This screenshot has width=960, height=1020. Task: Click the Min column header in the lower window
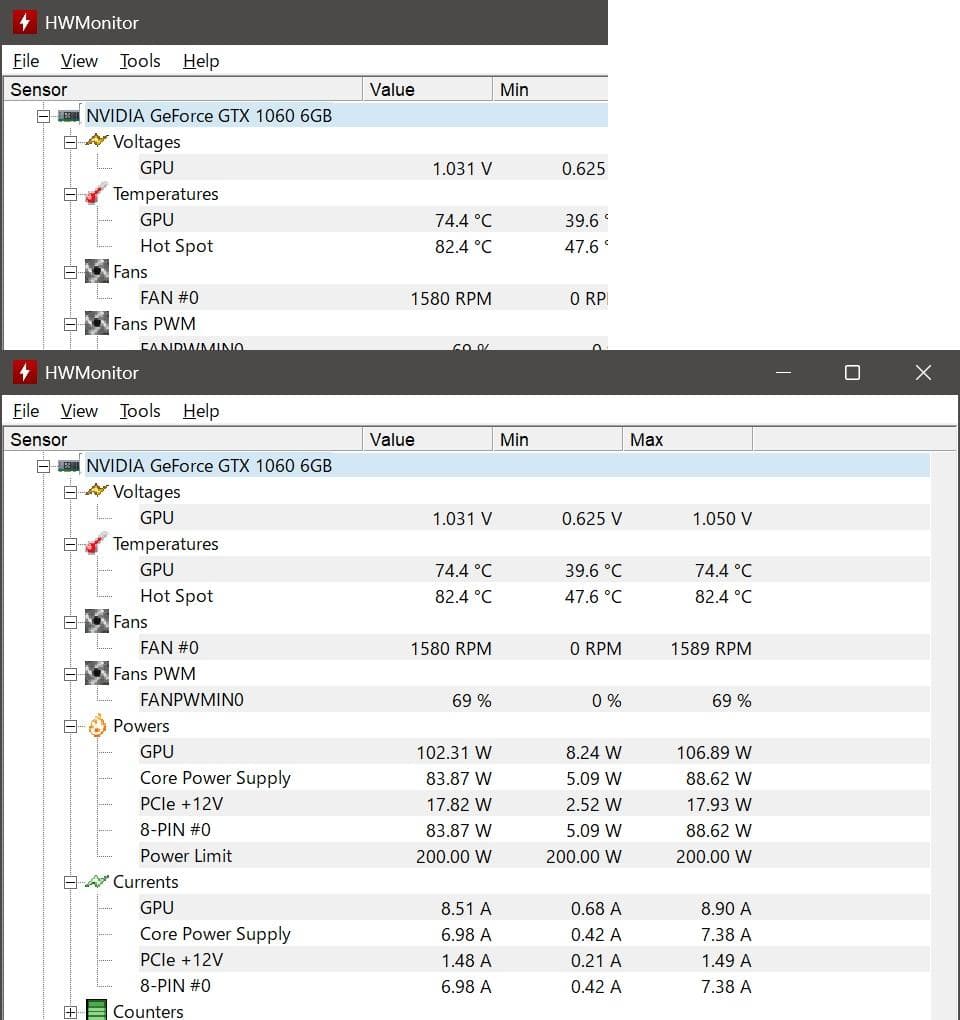pyautogui.click(x=557, y=439)
